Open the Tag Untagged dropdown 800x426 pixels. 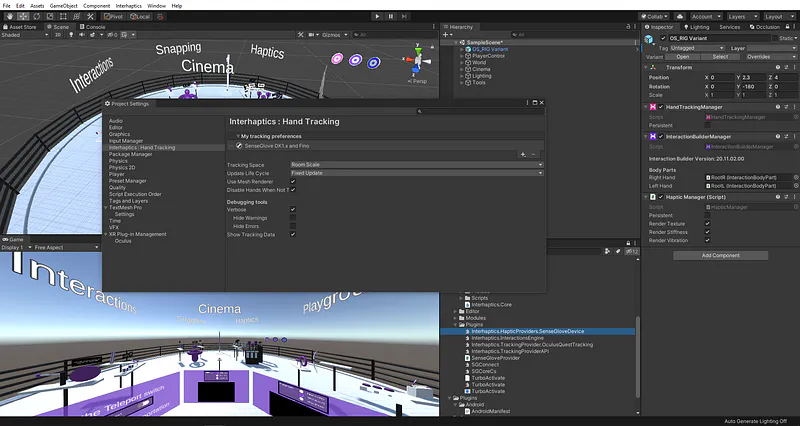[697, 48]
